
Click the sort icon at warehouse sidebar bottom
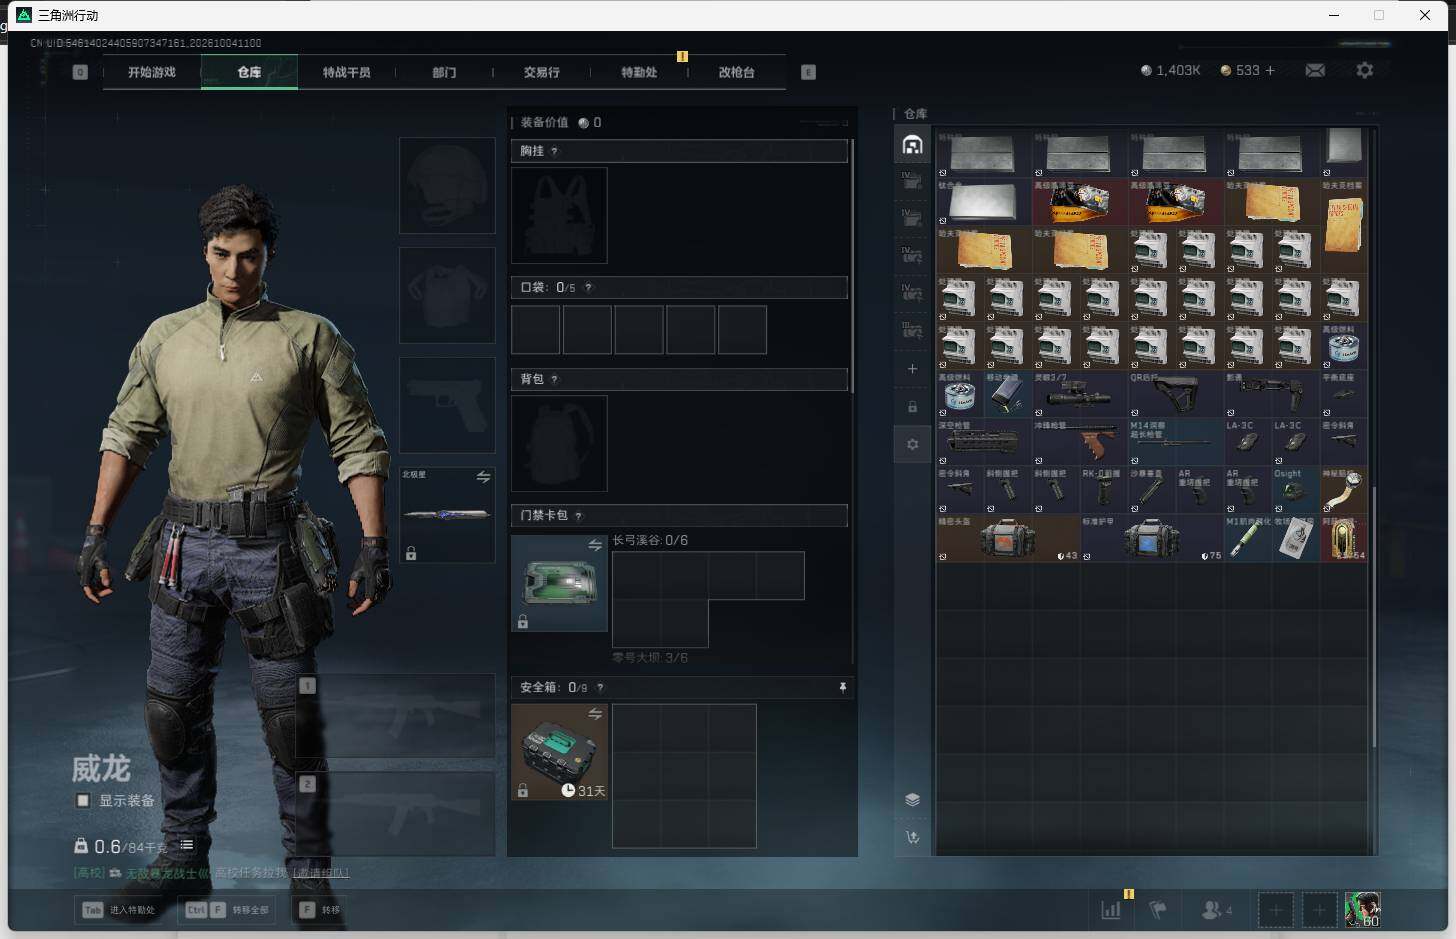[x=912, y=837]
